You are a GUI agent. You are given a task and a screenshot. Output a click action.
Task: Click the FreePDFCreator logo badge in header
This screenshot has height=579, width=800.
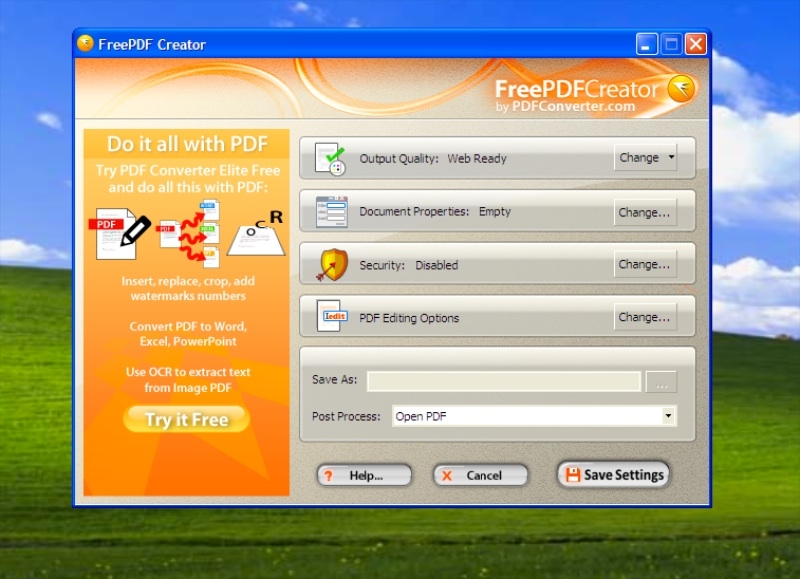(682, 89)
